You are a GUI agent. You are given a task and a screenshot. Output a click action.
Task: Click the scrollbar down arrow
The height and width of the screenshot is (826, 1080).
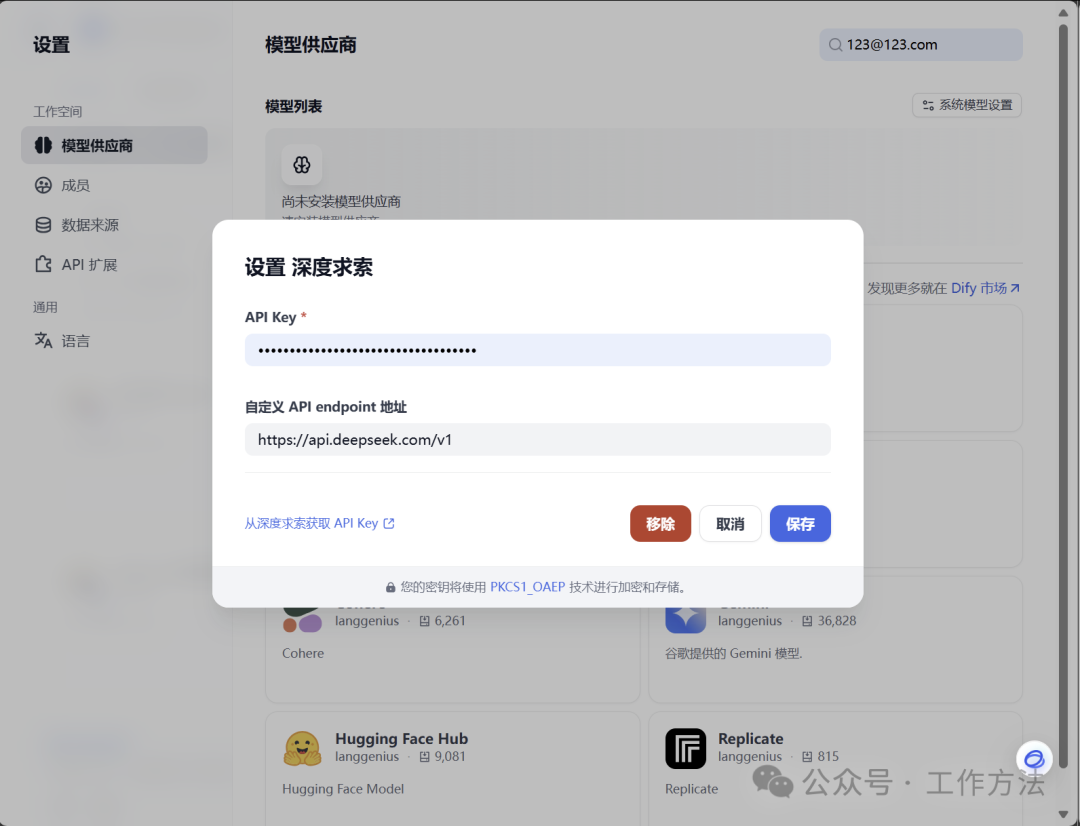click(1063, 816)
